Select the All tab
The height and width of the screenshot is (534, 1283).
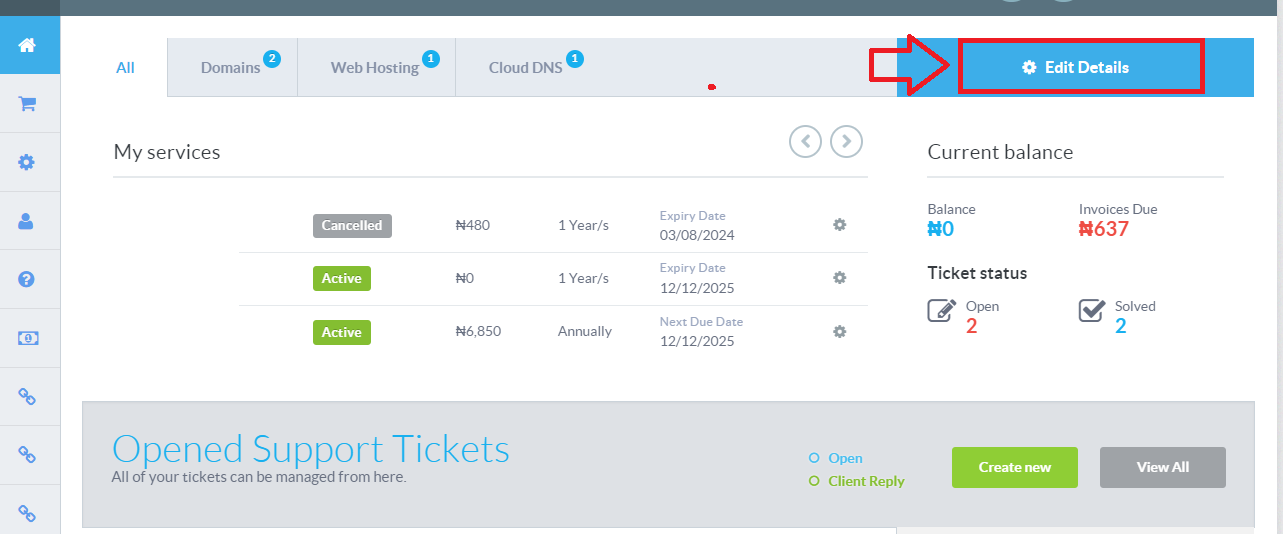[125, 68]
